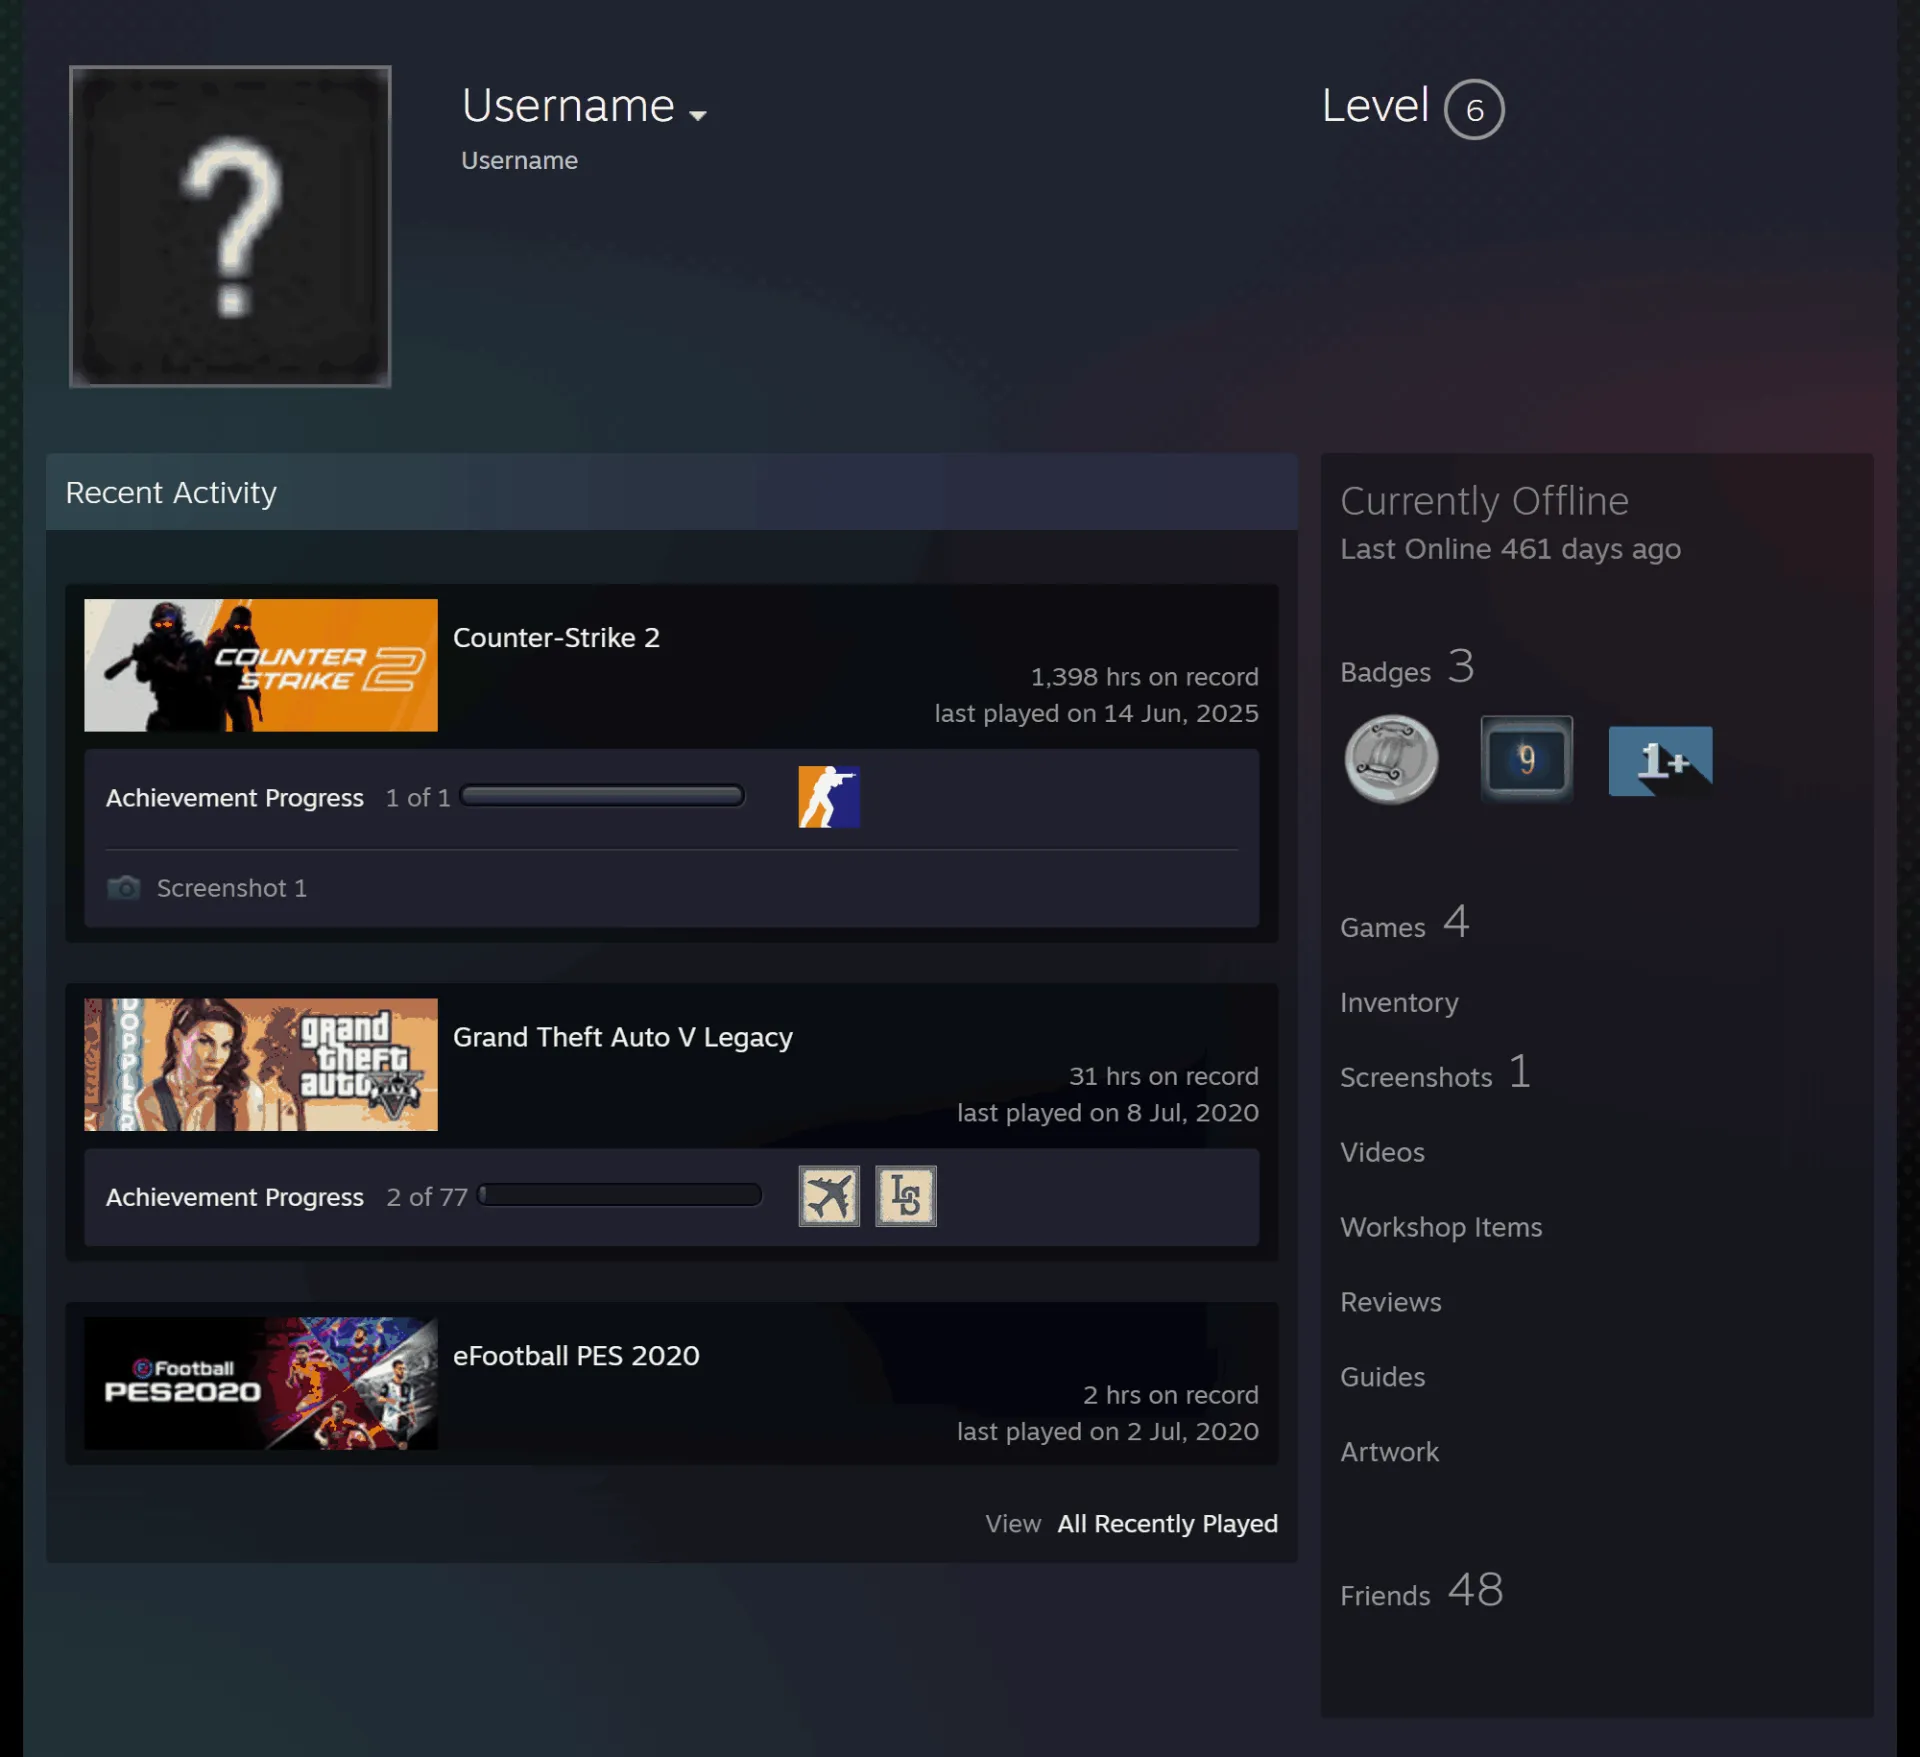The width and height of the screenshot is (1920, 1757).
Task: Open the Counter-Strike 2 game banner
Action: pyautogui.click(x=261, y=665)
